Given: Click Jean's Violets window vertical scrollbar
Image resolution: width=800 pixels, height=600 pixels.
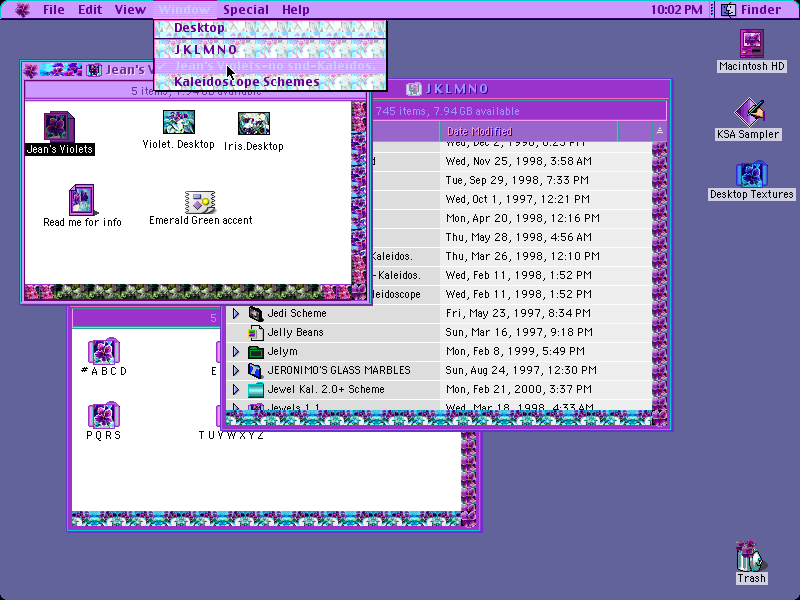Looking at the screenshot, I should (x=359, y=193).
